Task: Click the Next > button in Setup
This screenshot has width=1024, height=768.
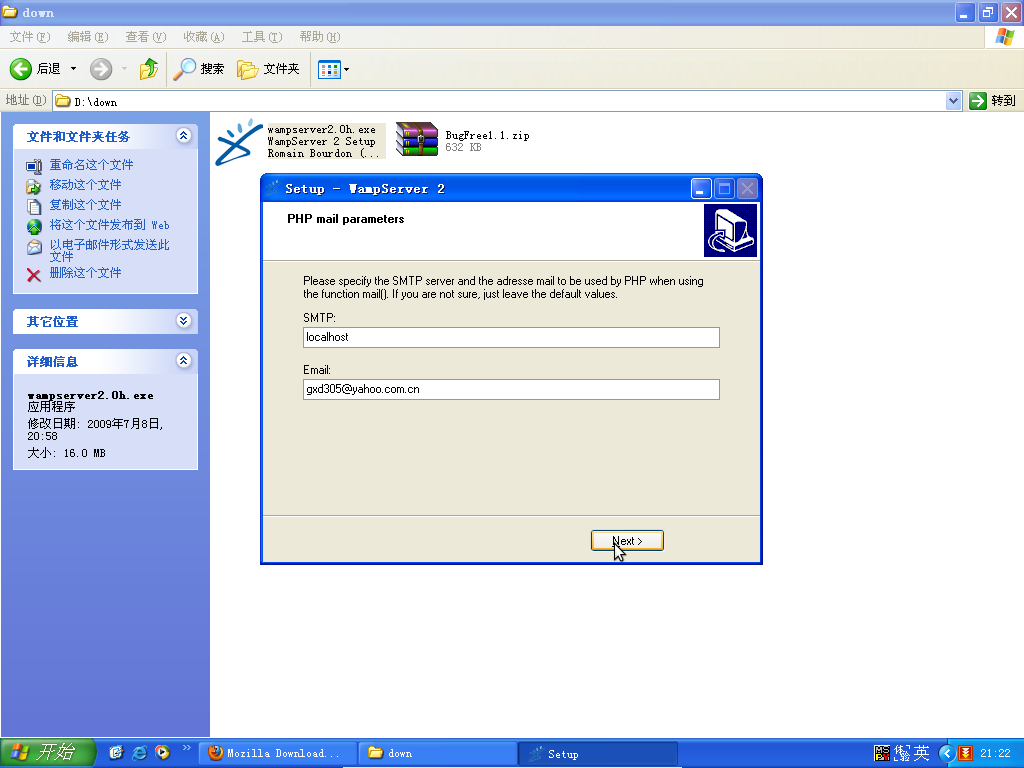Action: [627, 541]
